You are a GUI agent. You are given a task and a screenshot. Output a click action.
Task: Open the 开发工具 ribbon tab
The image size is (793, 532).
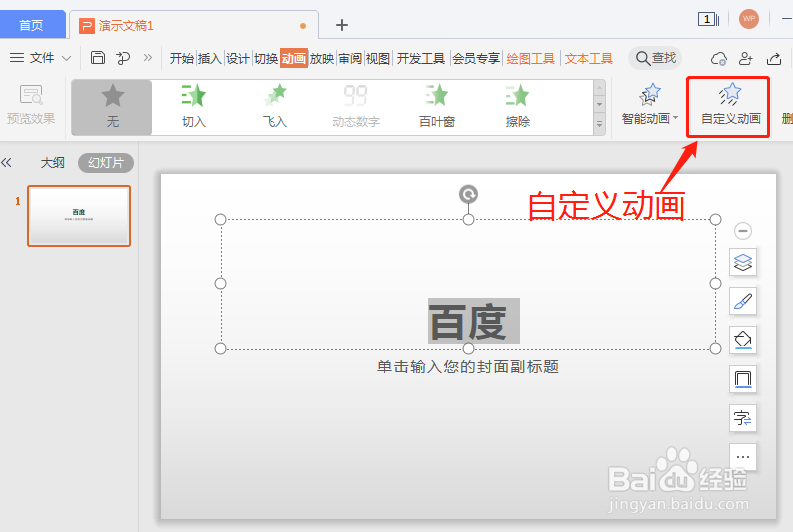pos(420,59)
